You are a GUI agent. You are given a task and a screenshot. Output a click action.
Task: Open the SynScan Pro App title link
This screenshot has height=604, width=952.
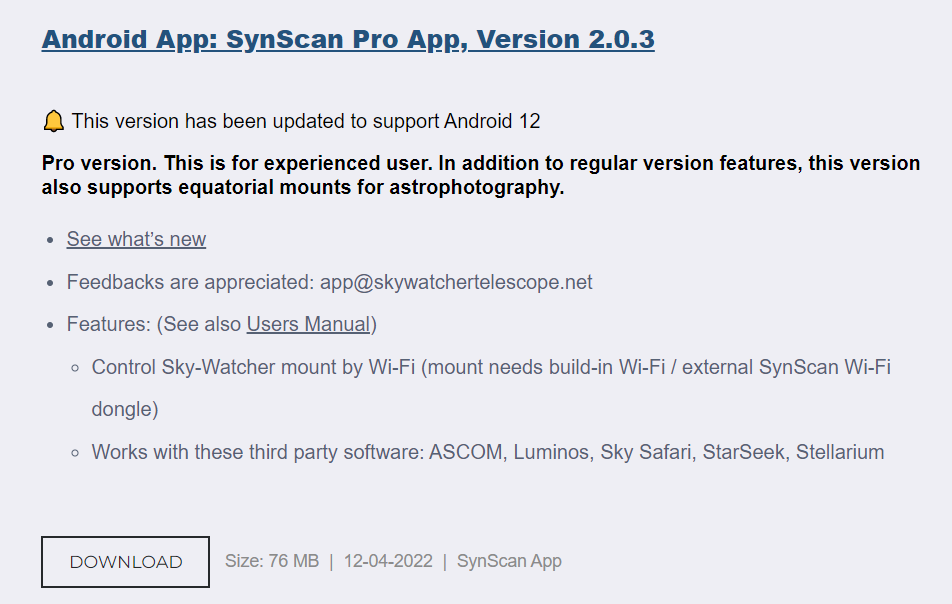click(x=348, y=40)
